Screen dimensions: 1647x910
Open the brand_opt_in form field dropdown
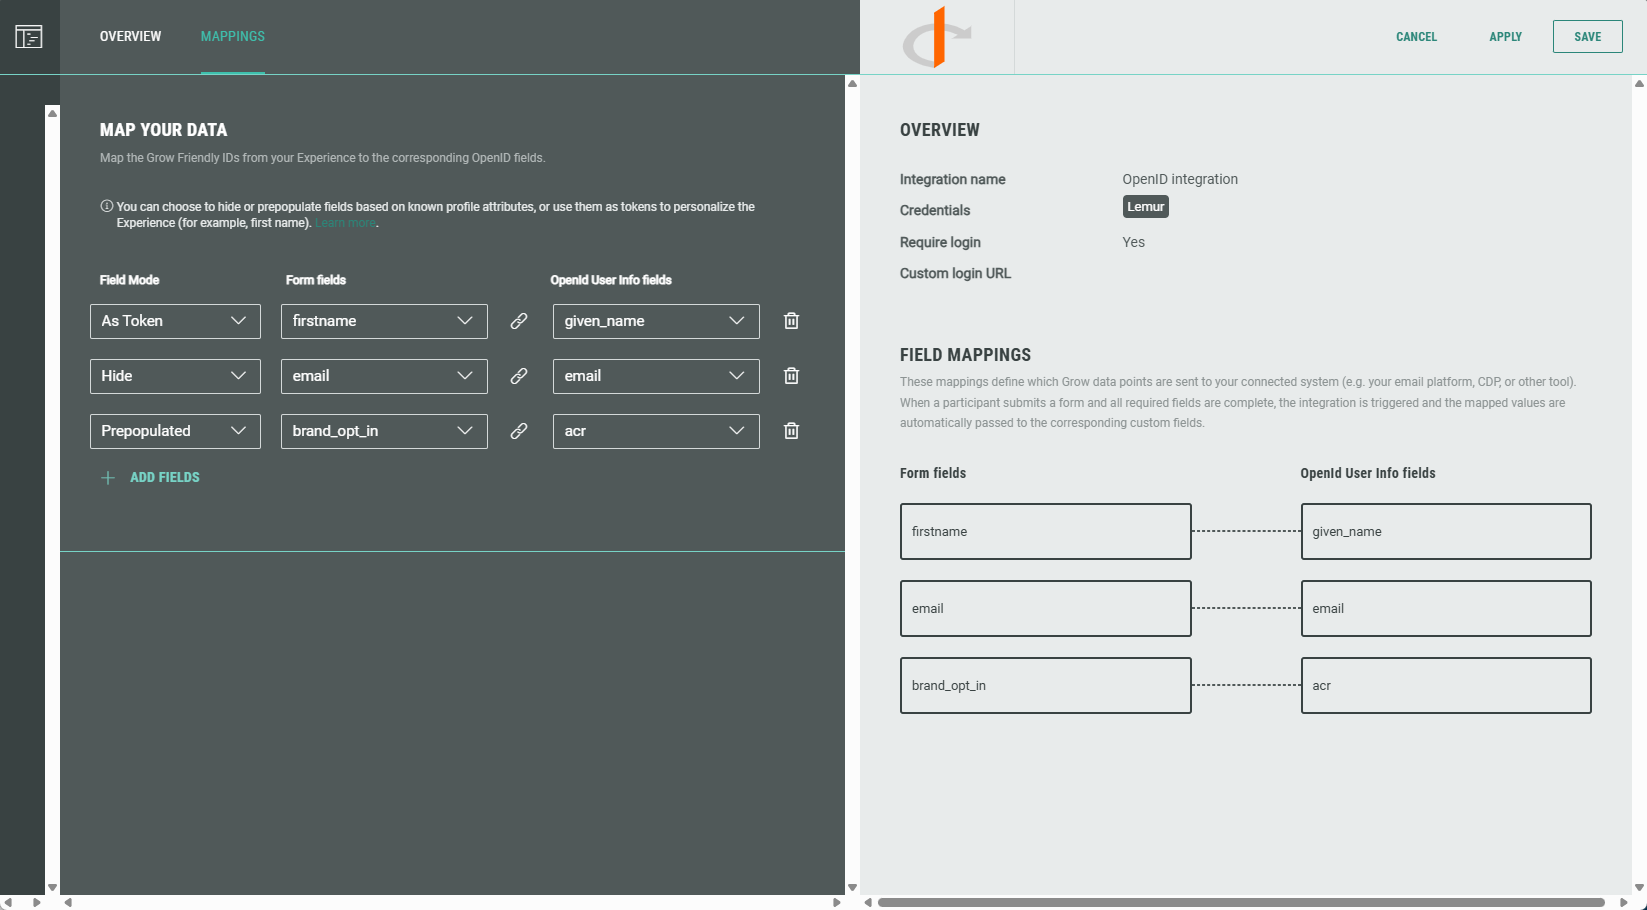(384, 431)
